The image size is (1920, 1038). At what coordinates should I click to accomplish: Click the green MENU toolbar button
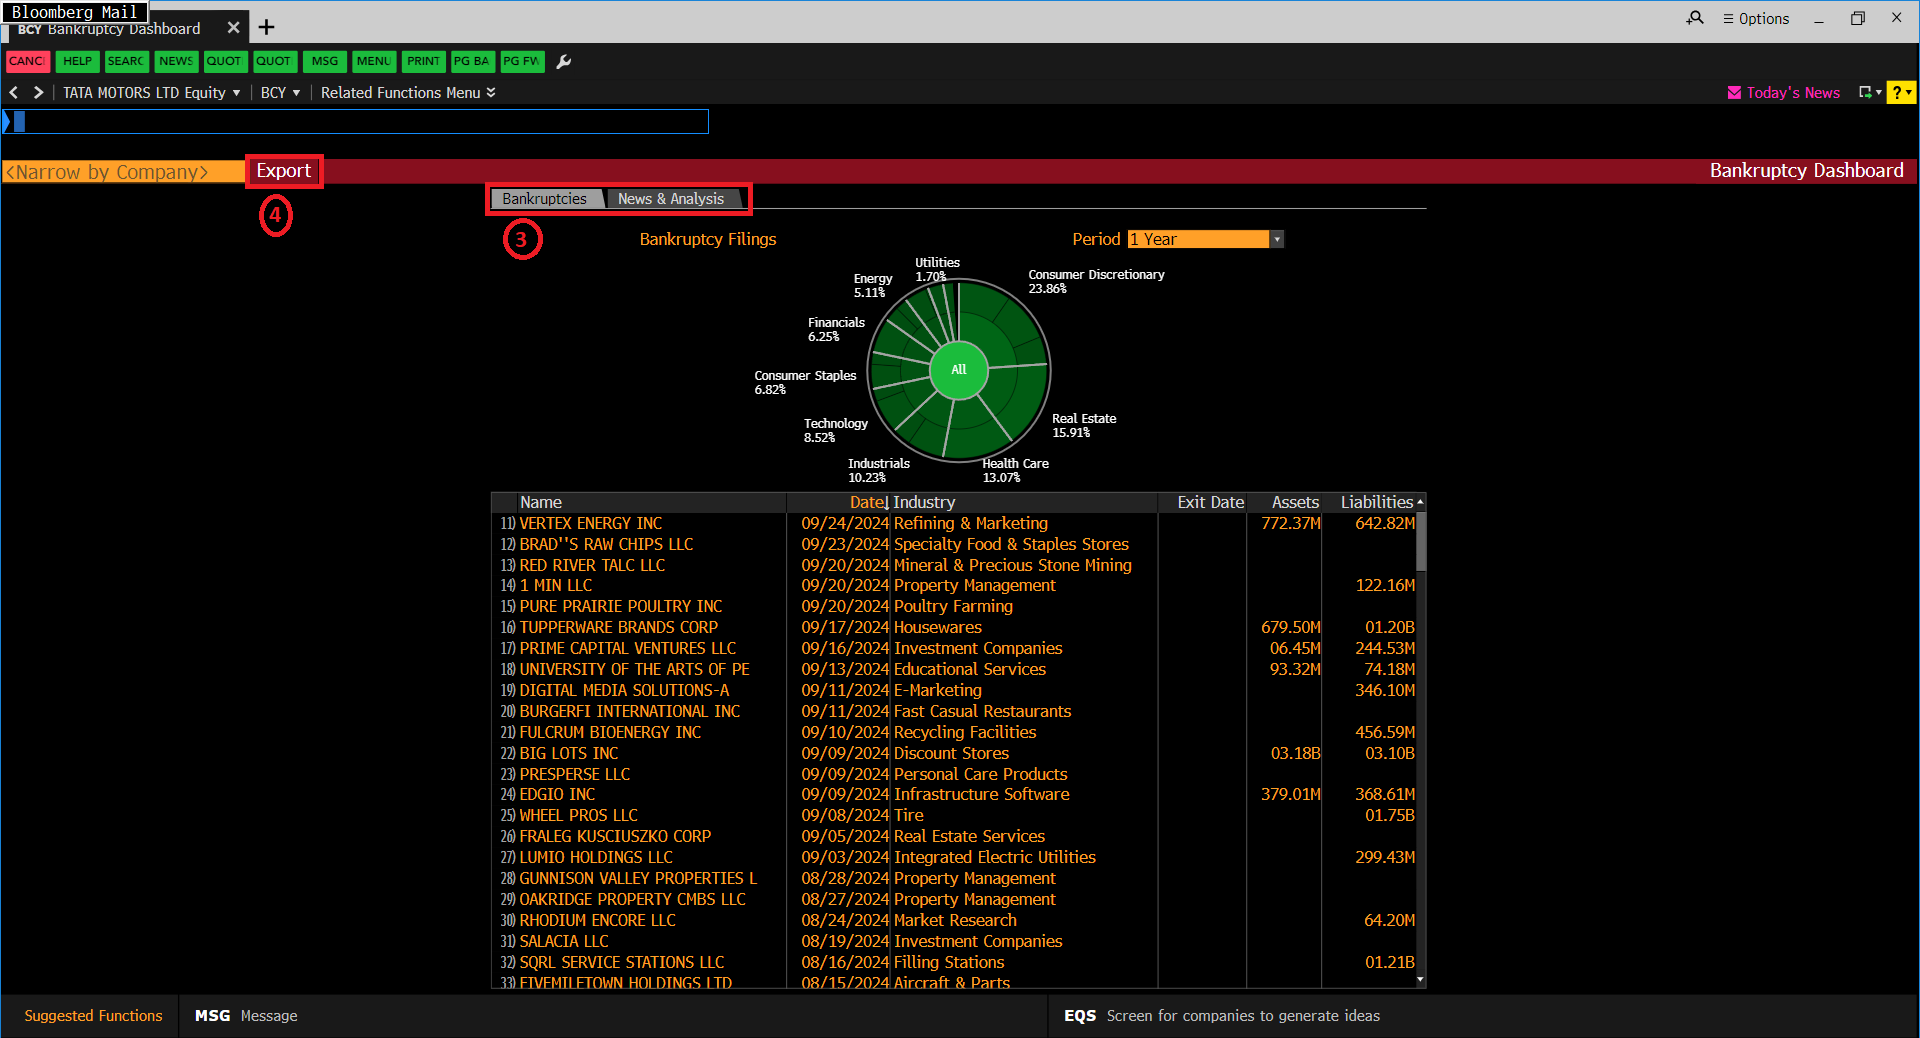[374, 61]
